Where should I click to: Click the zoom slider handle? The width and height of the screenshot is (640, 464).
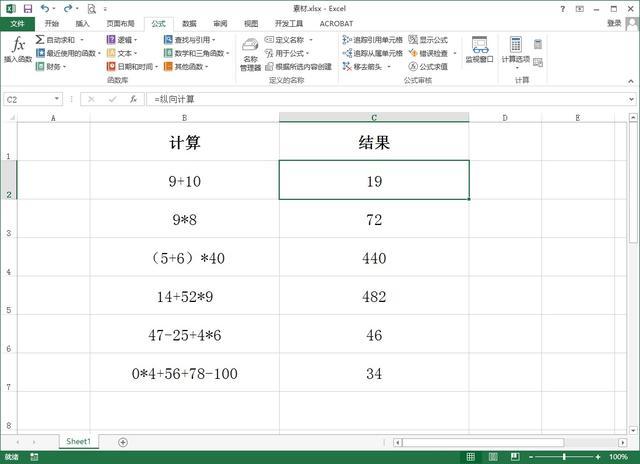coord(564,457)
